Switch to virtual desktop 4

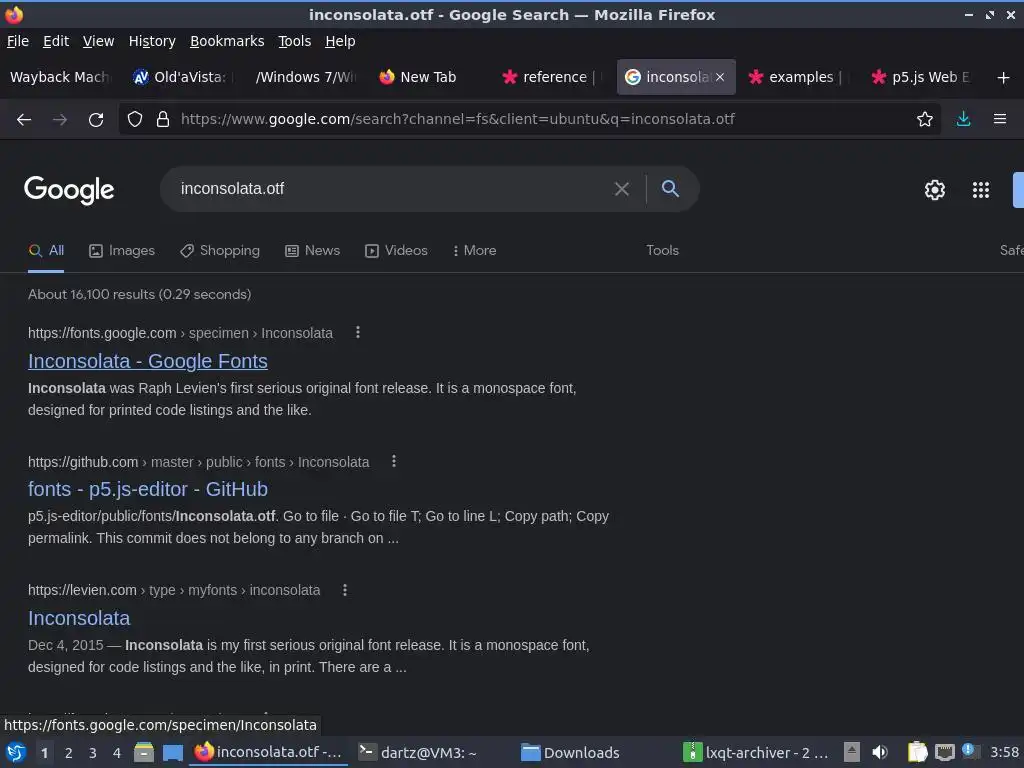pyautogui.click(x=117, y=753)
